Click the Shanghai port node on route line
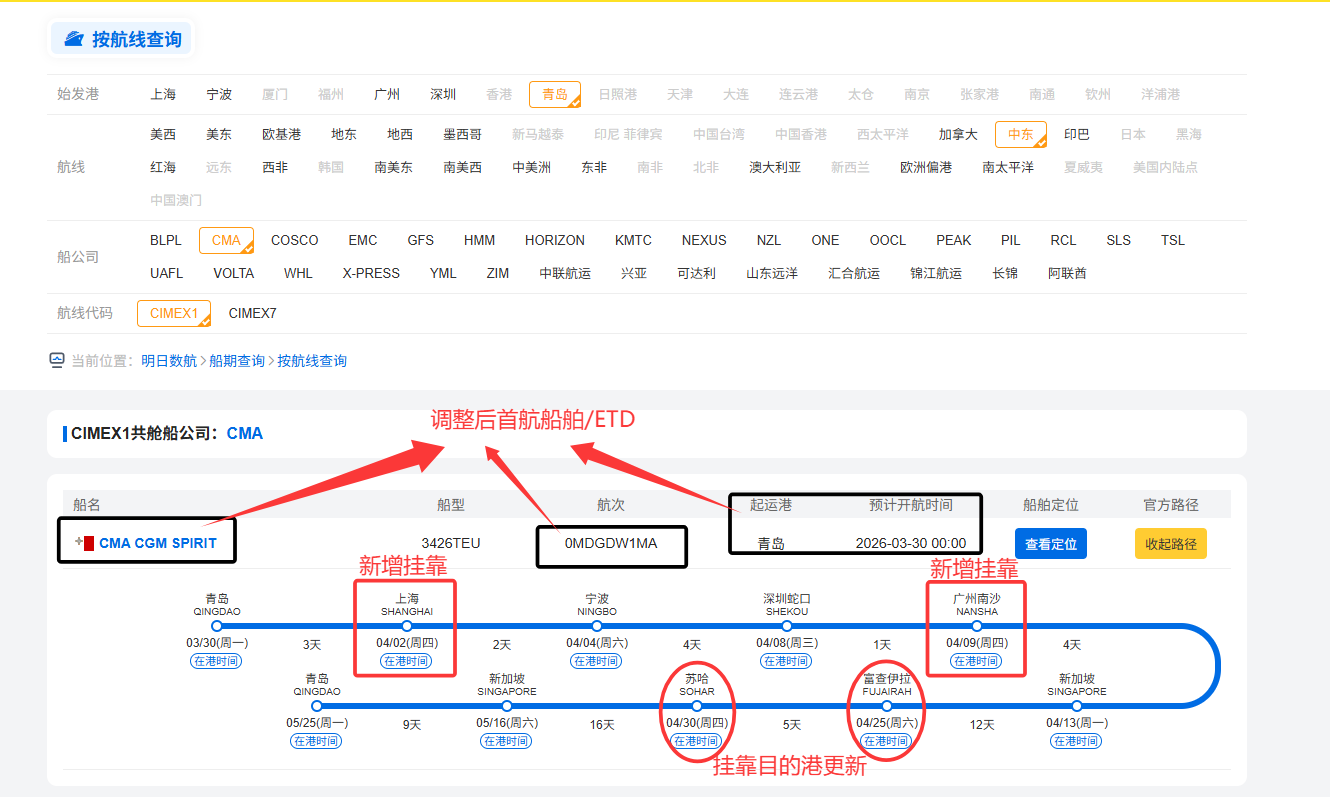 [x=407, y=626]
